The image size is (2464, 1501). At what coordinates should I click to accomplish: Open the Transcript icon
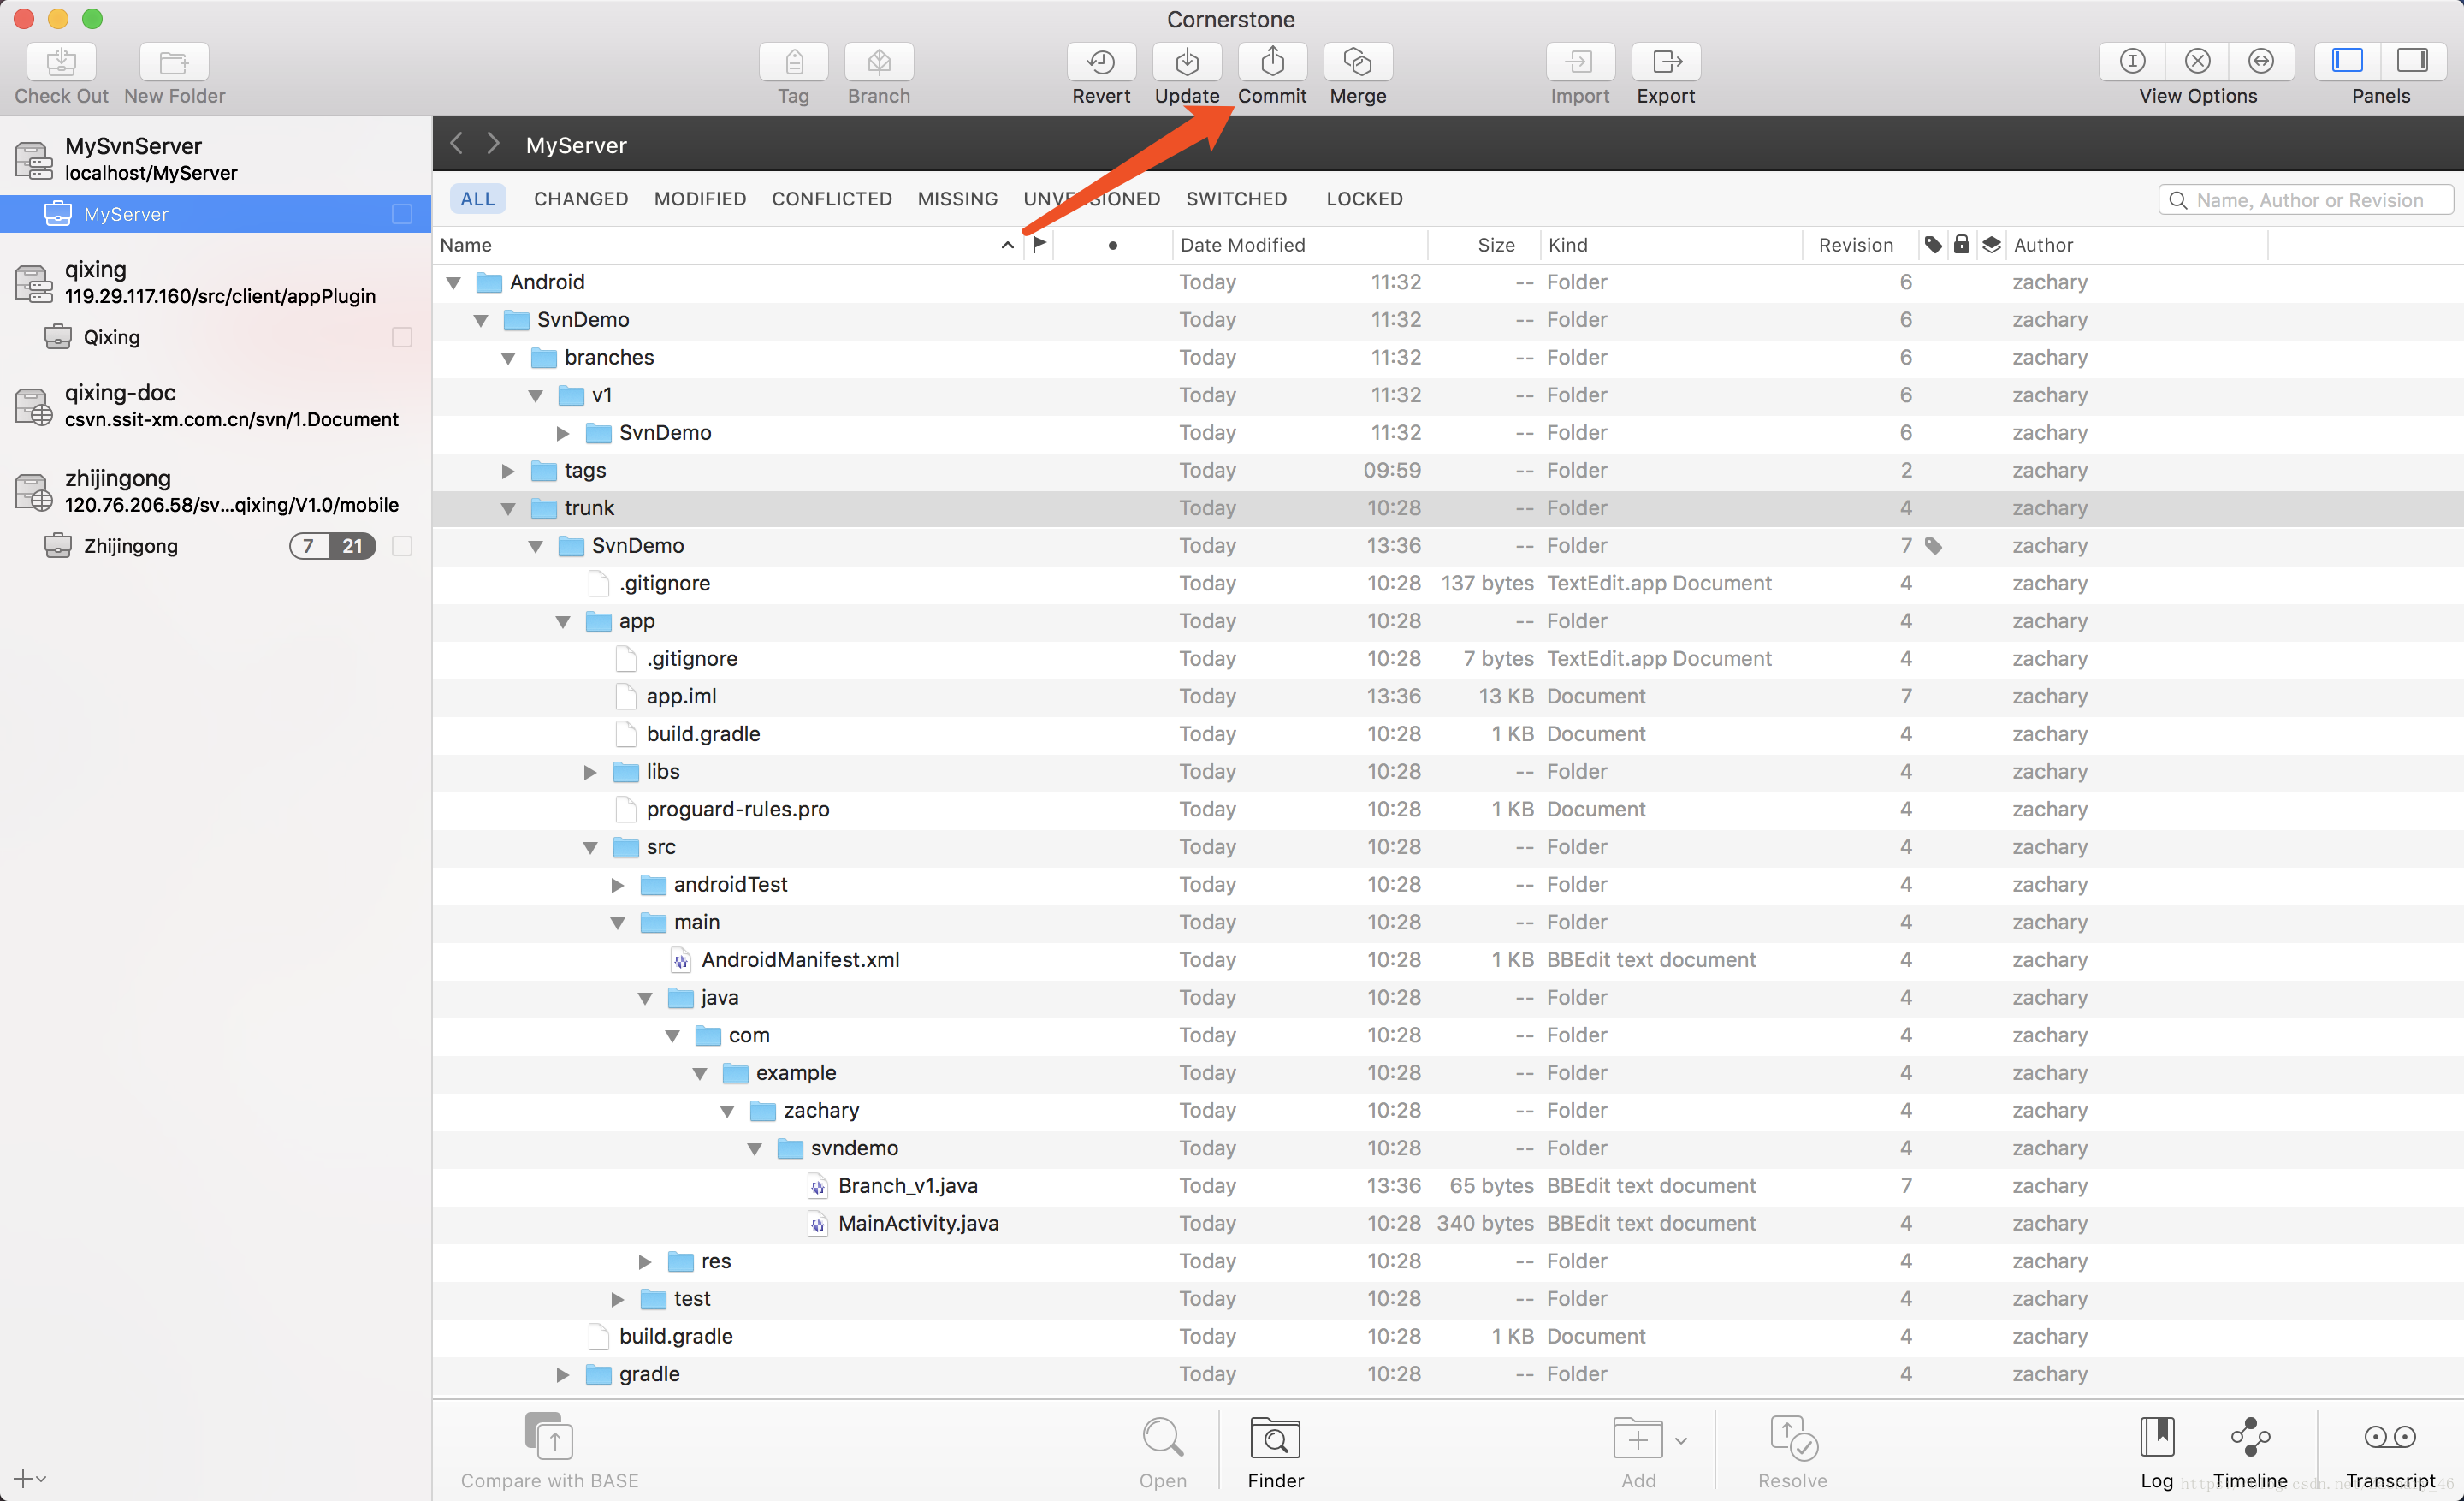(x=2390, y=1437)
